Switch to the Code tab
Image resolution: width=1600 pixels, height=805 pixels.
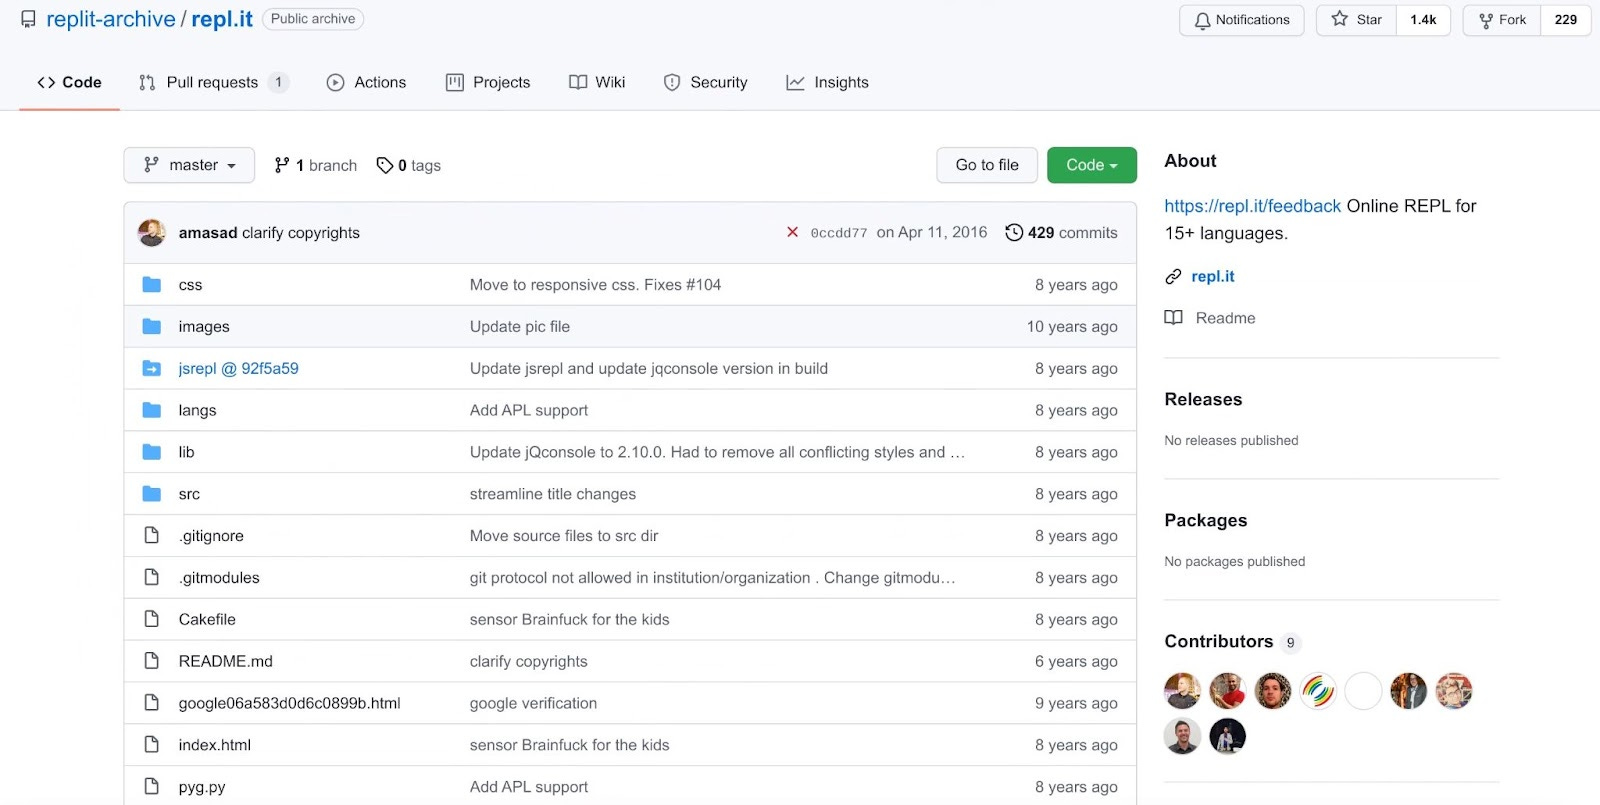click(69, 82)
